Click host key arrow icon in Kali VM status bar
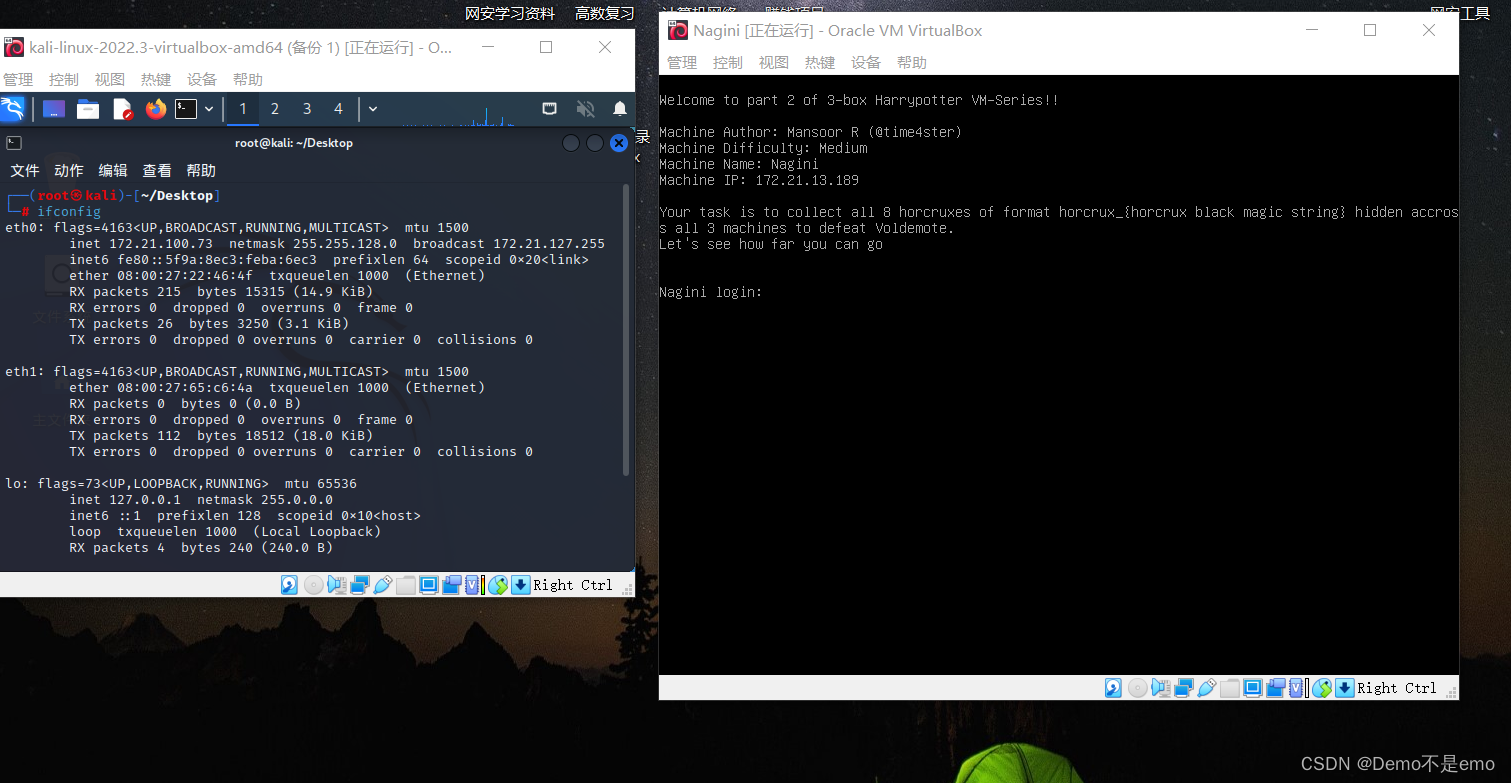The image size is (1511, 783). tap(520, 585)
